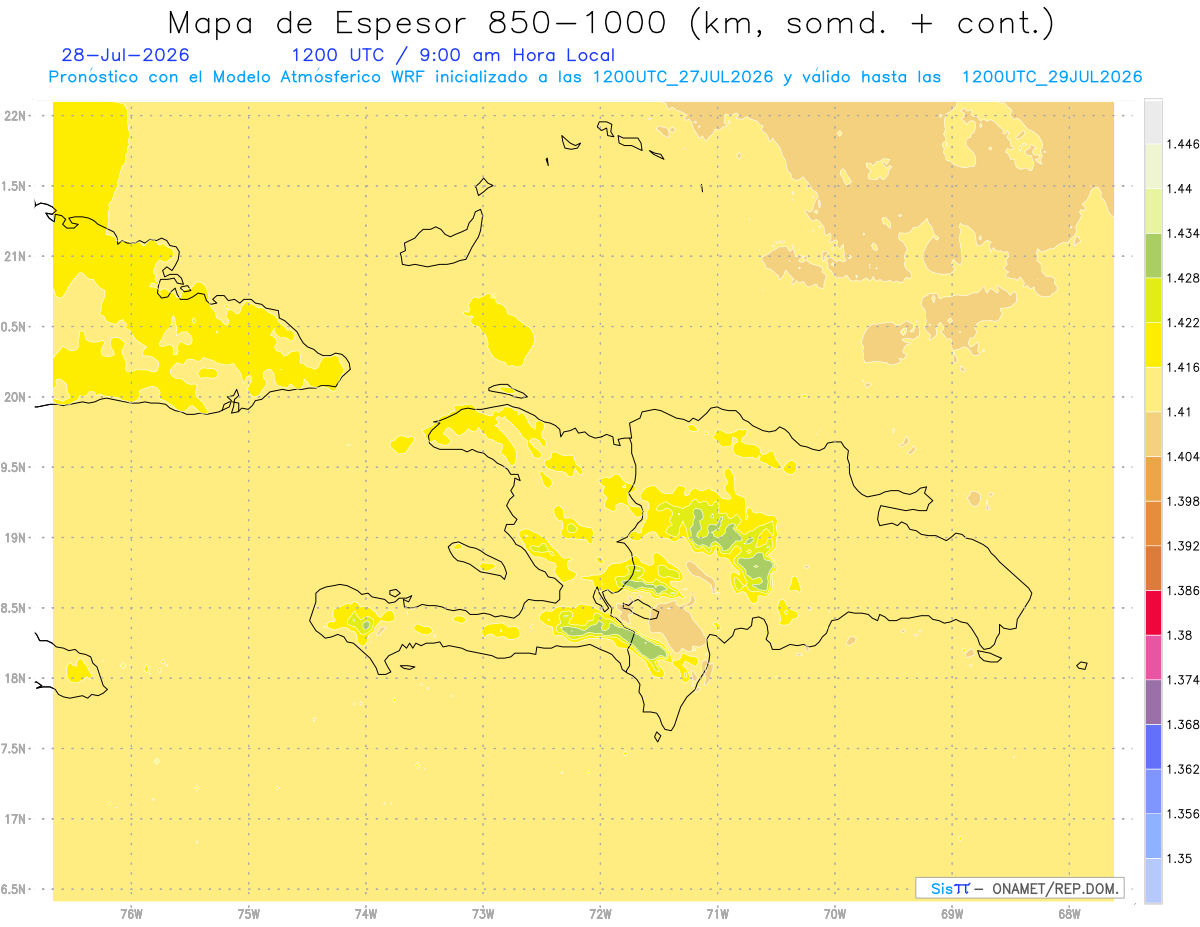Click the 76W longitude label
The image size is (1200, 927).
(x=131, y=914)
